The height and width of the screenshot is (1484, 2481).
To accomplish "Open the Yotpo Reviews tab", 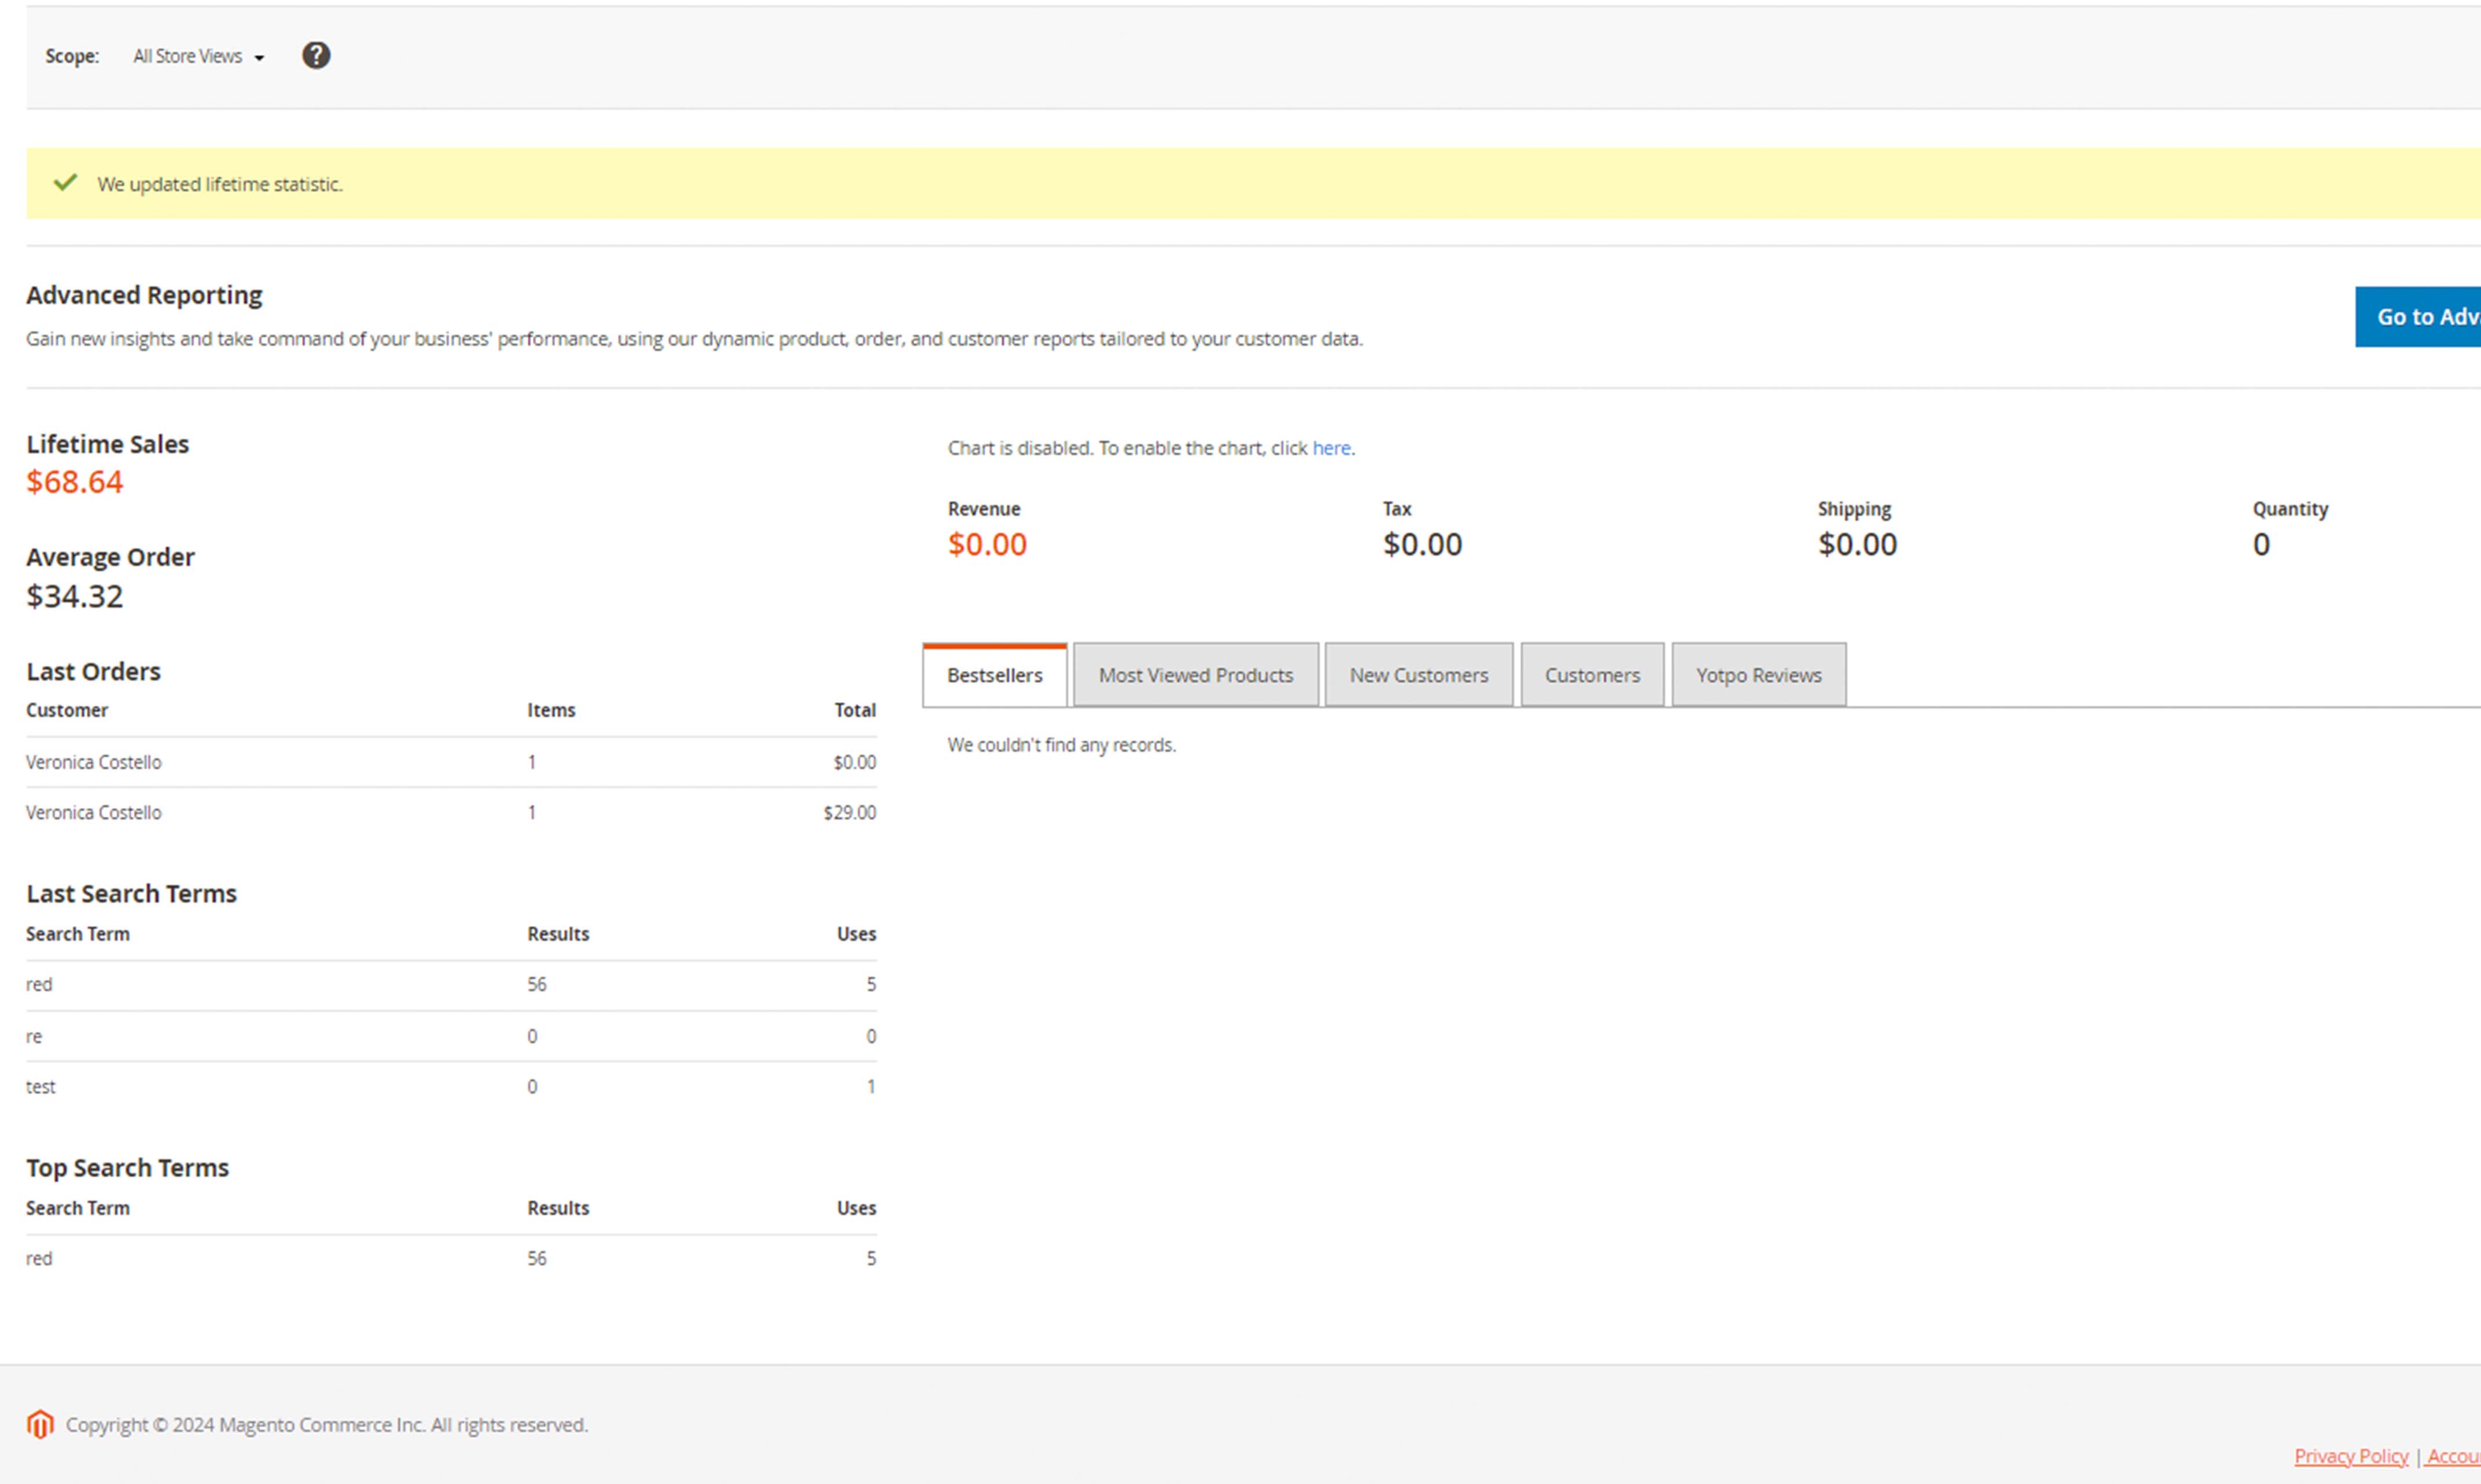I will pyautogui.click(x=1758, y=675).
